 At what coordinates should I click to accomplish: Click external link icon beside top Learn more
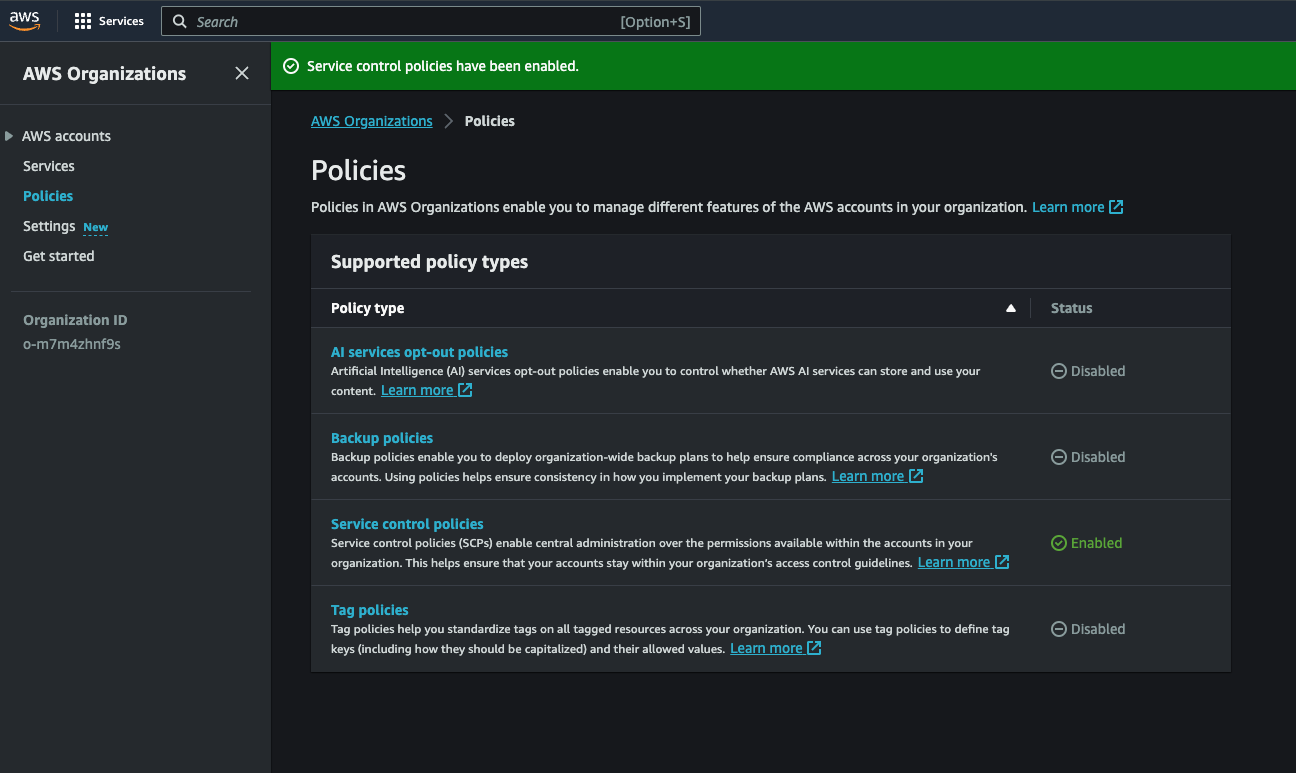tap(1116, 207)
